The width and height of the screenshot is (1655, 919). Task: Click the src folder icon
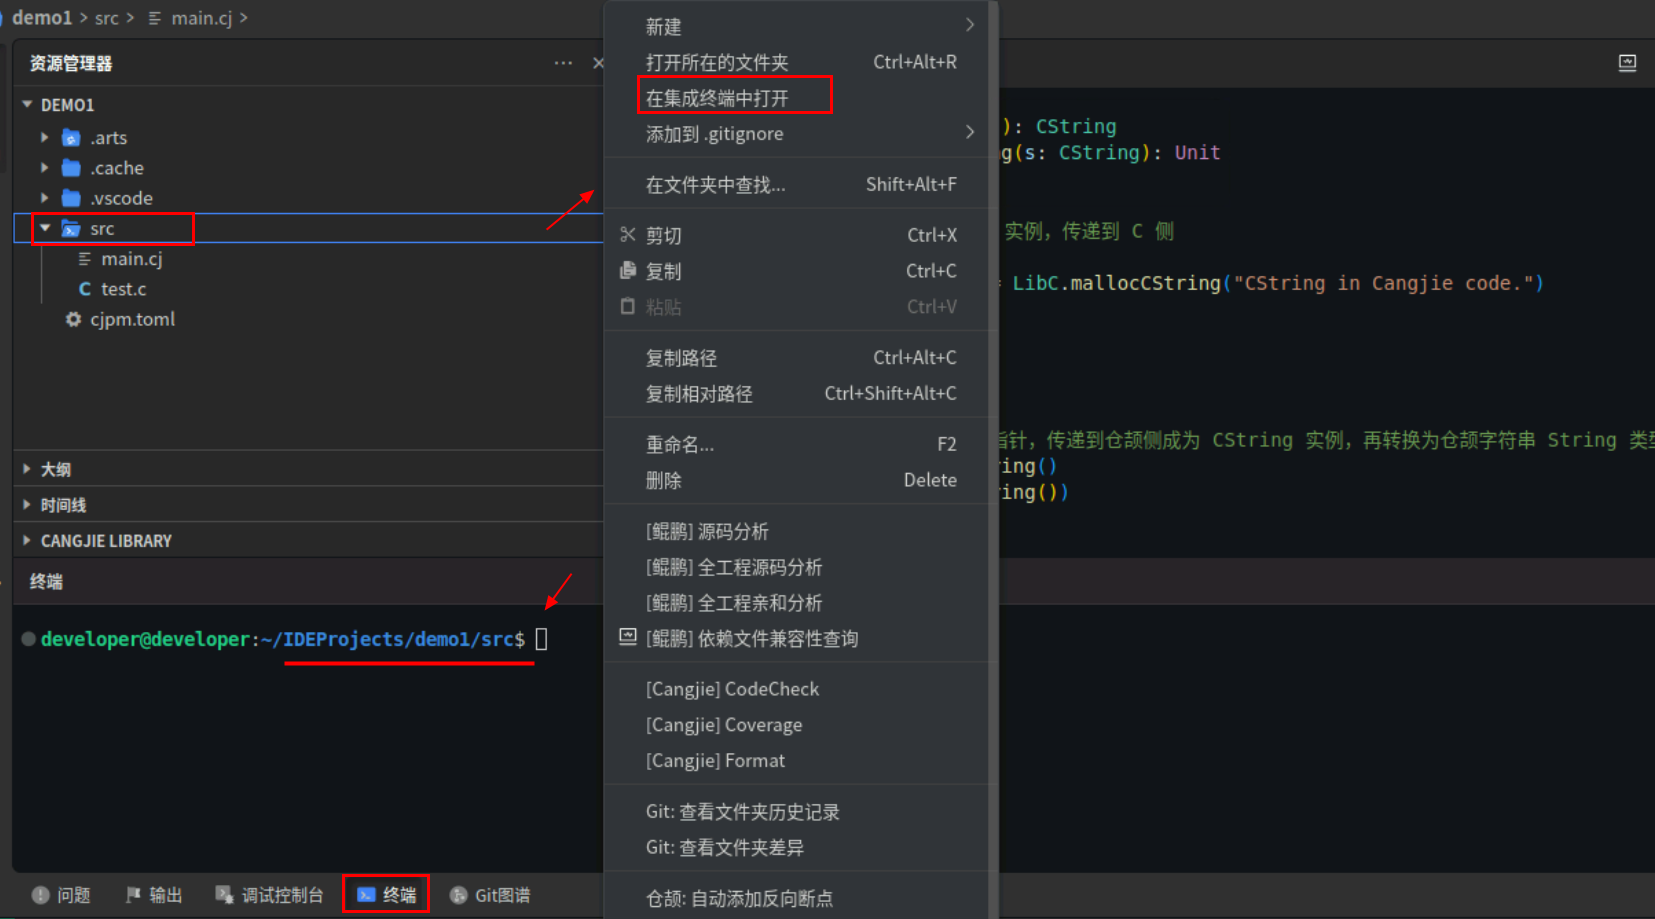[71, 229]
